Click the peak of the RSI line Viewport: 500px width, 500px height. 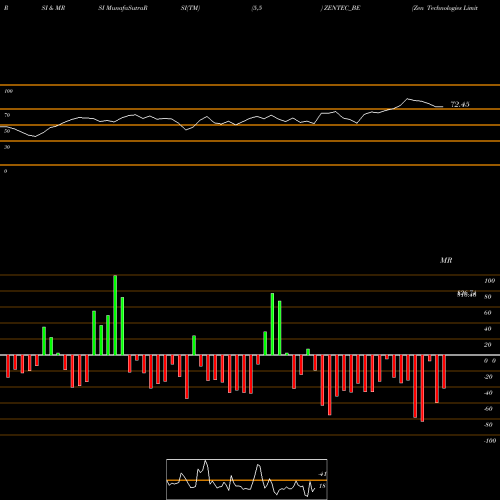coord(407,99)
